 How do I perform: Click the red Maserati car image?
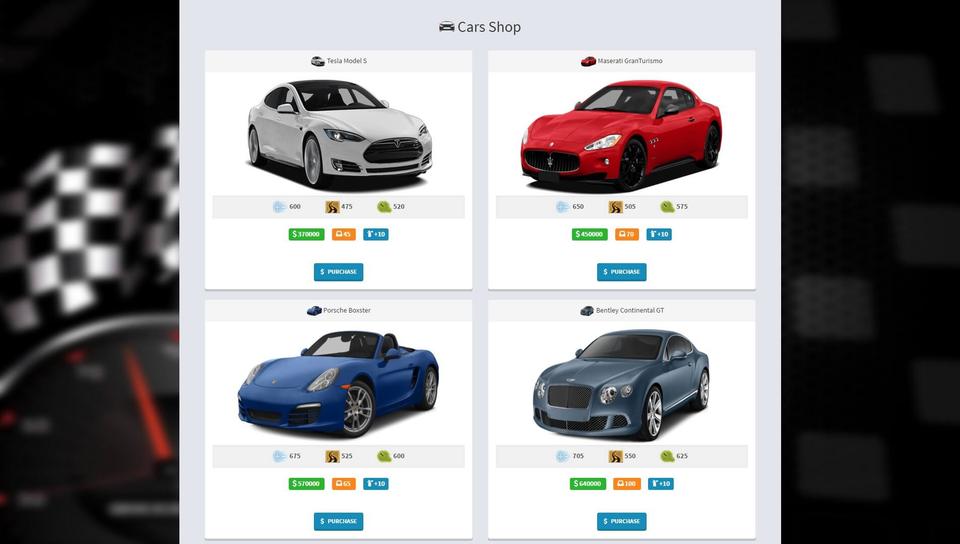click(621, 136)
